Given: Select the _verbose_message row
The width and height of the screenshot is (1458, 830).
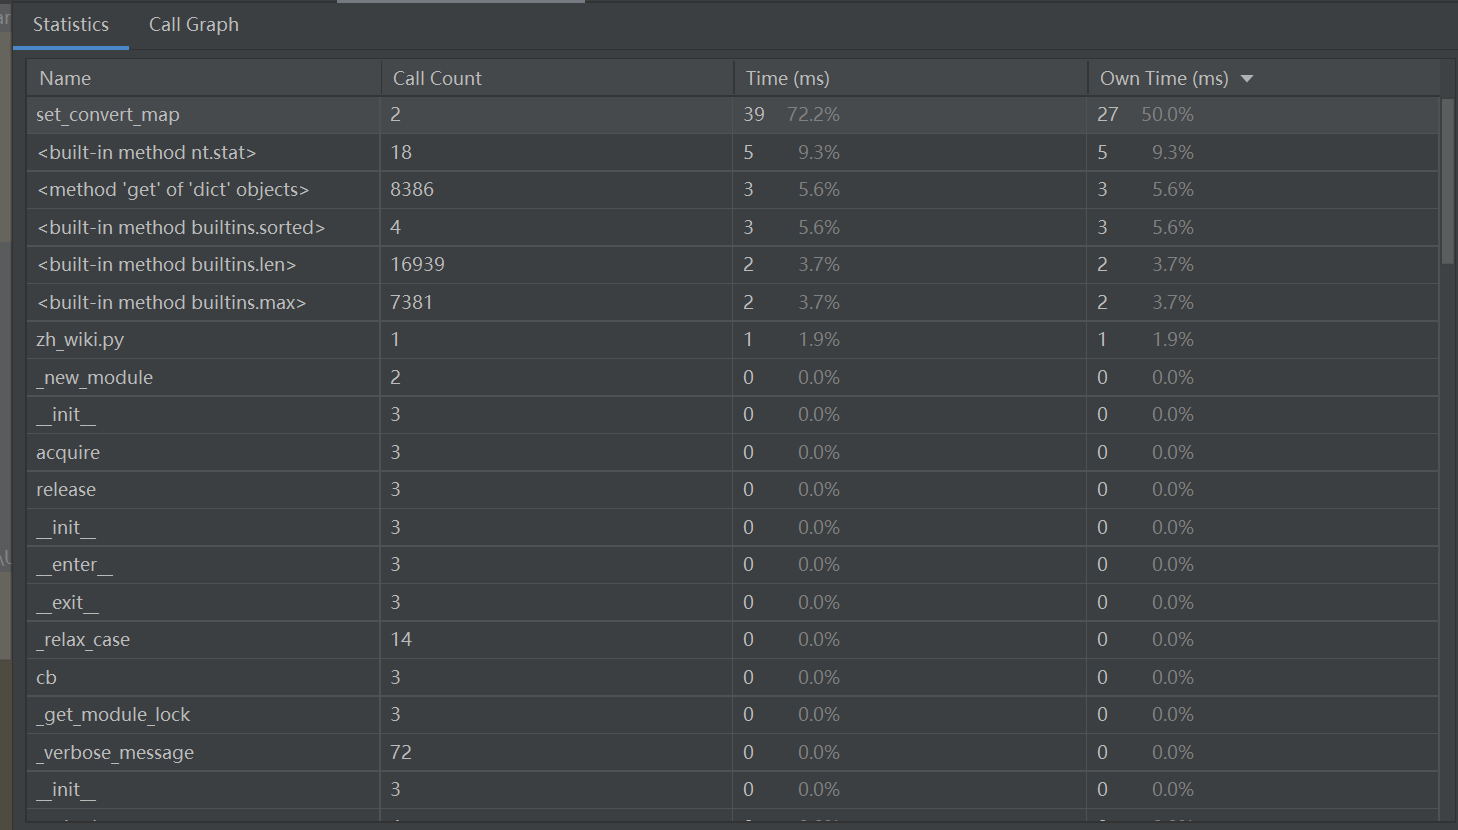Looking at the screenshot, I should 115,752.
